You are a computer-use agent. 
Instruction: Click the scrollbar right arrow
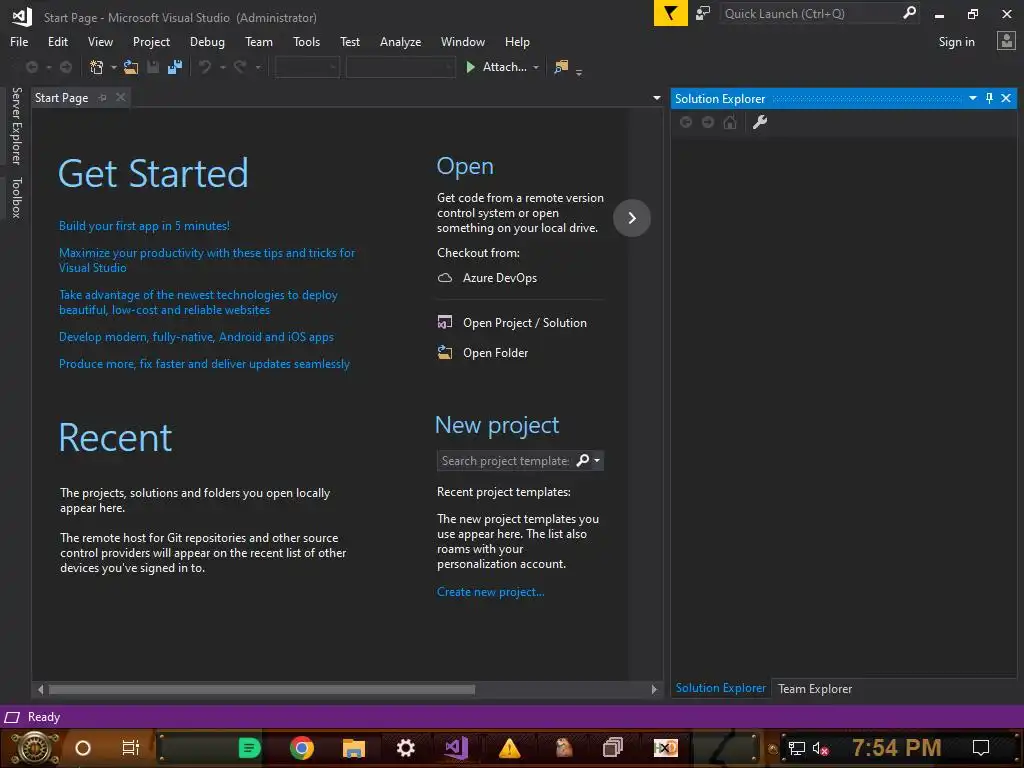654,689
